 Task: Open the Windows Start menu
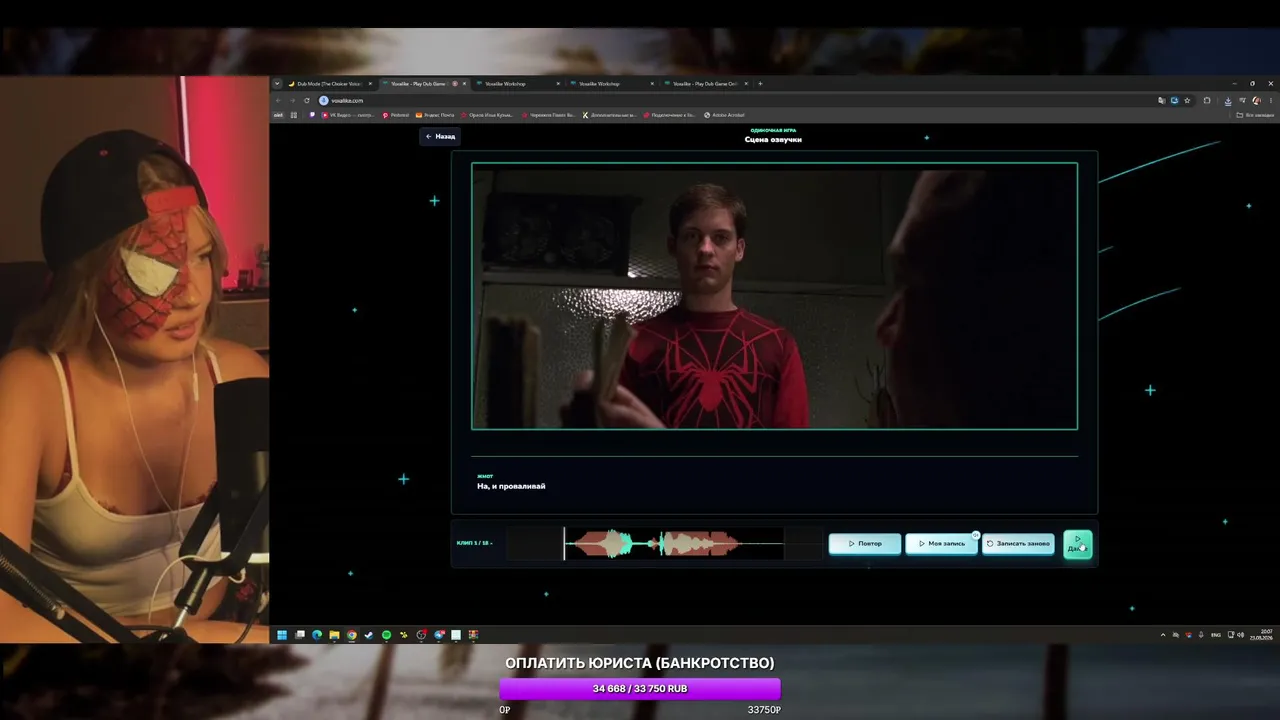coord(282,635)
